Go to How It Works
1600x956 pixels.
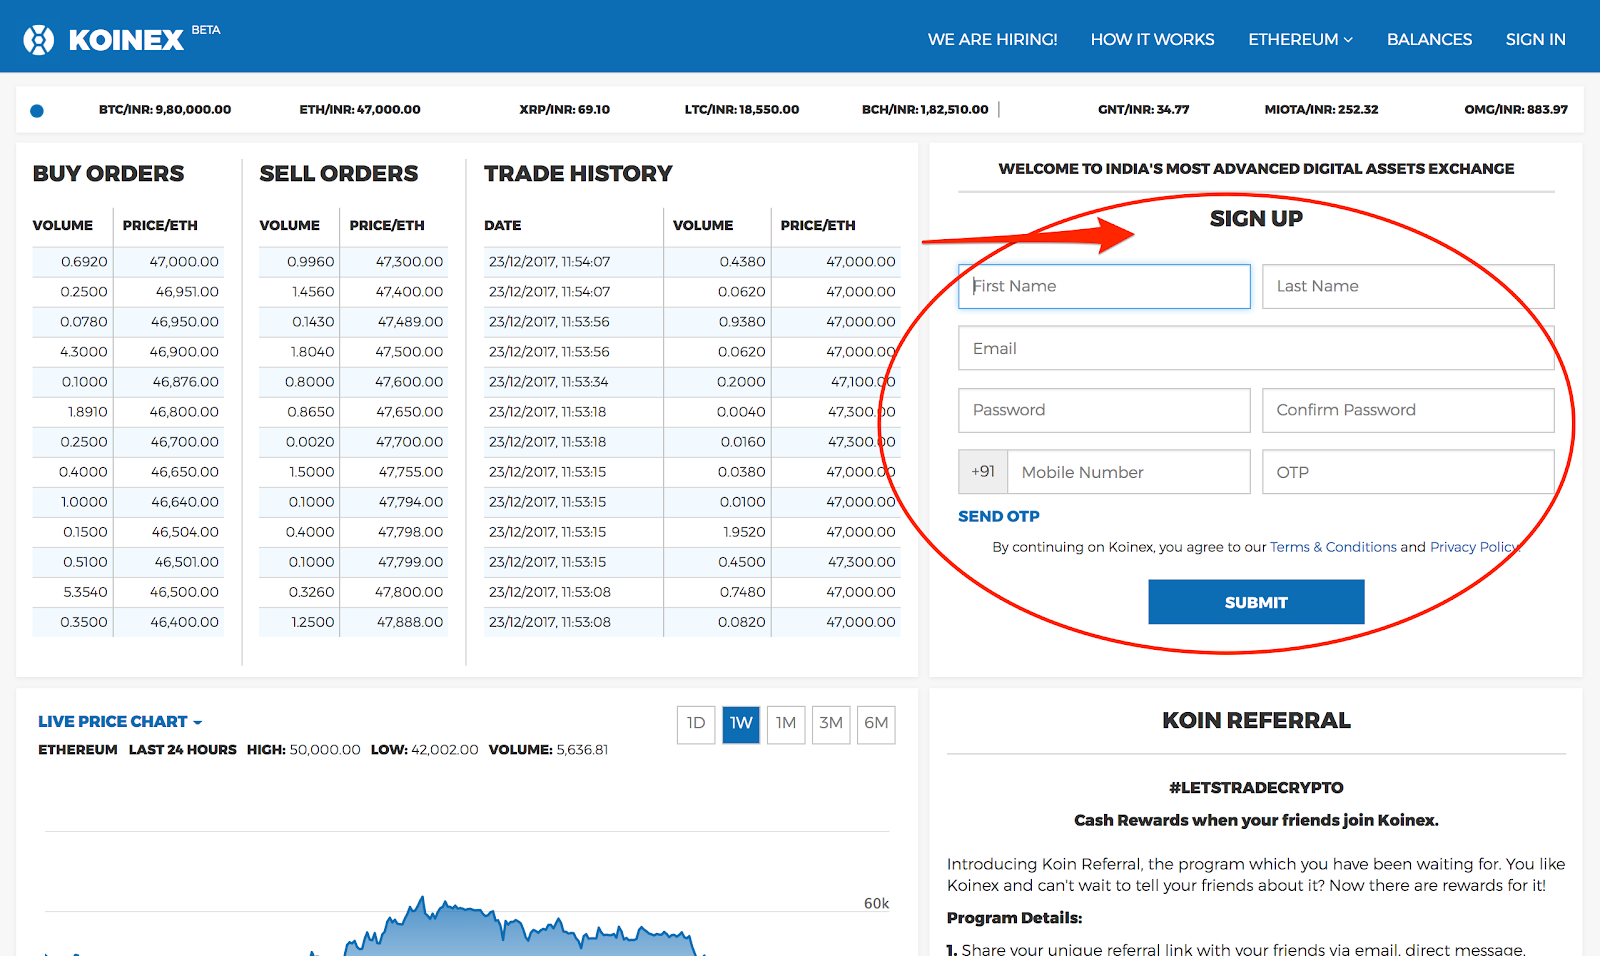pyautogui.click(x=1152, y=39)
